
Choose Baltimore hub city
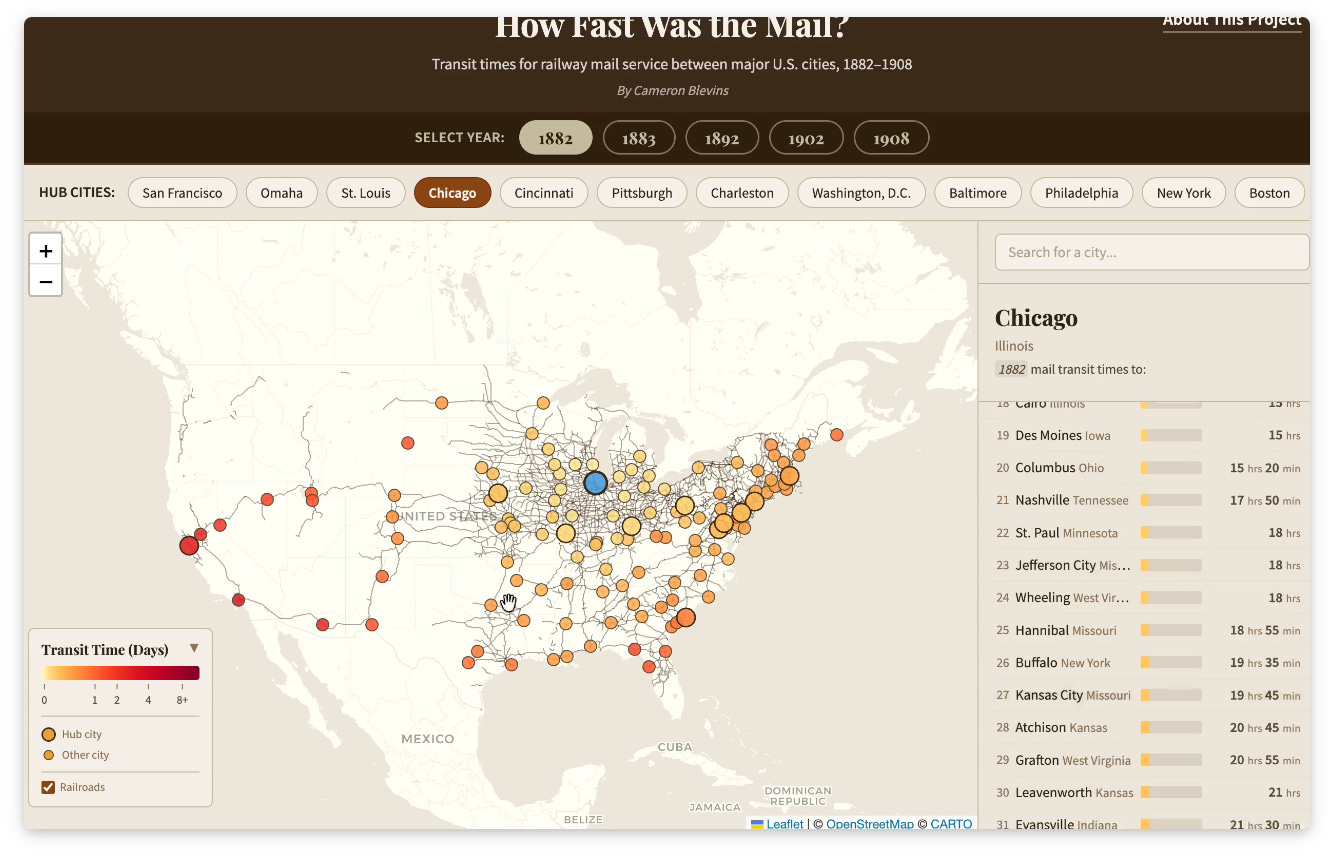[x=978, y=193]
